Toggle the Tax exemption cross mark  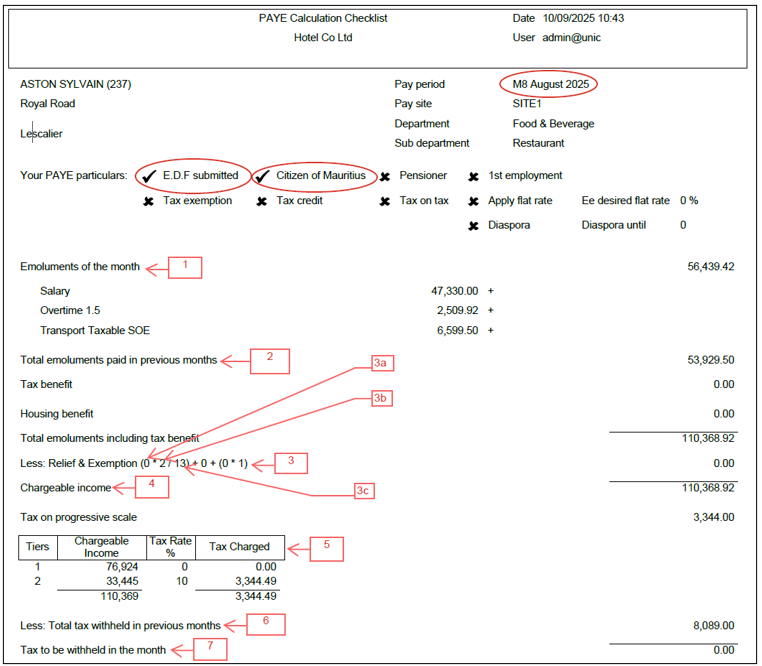coord(148,201)
